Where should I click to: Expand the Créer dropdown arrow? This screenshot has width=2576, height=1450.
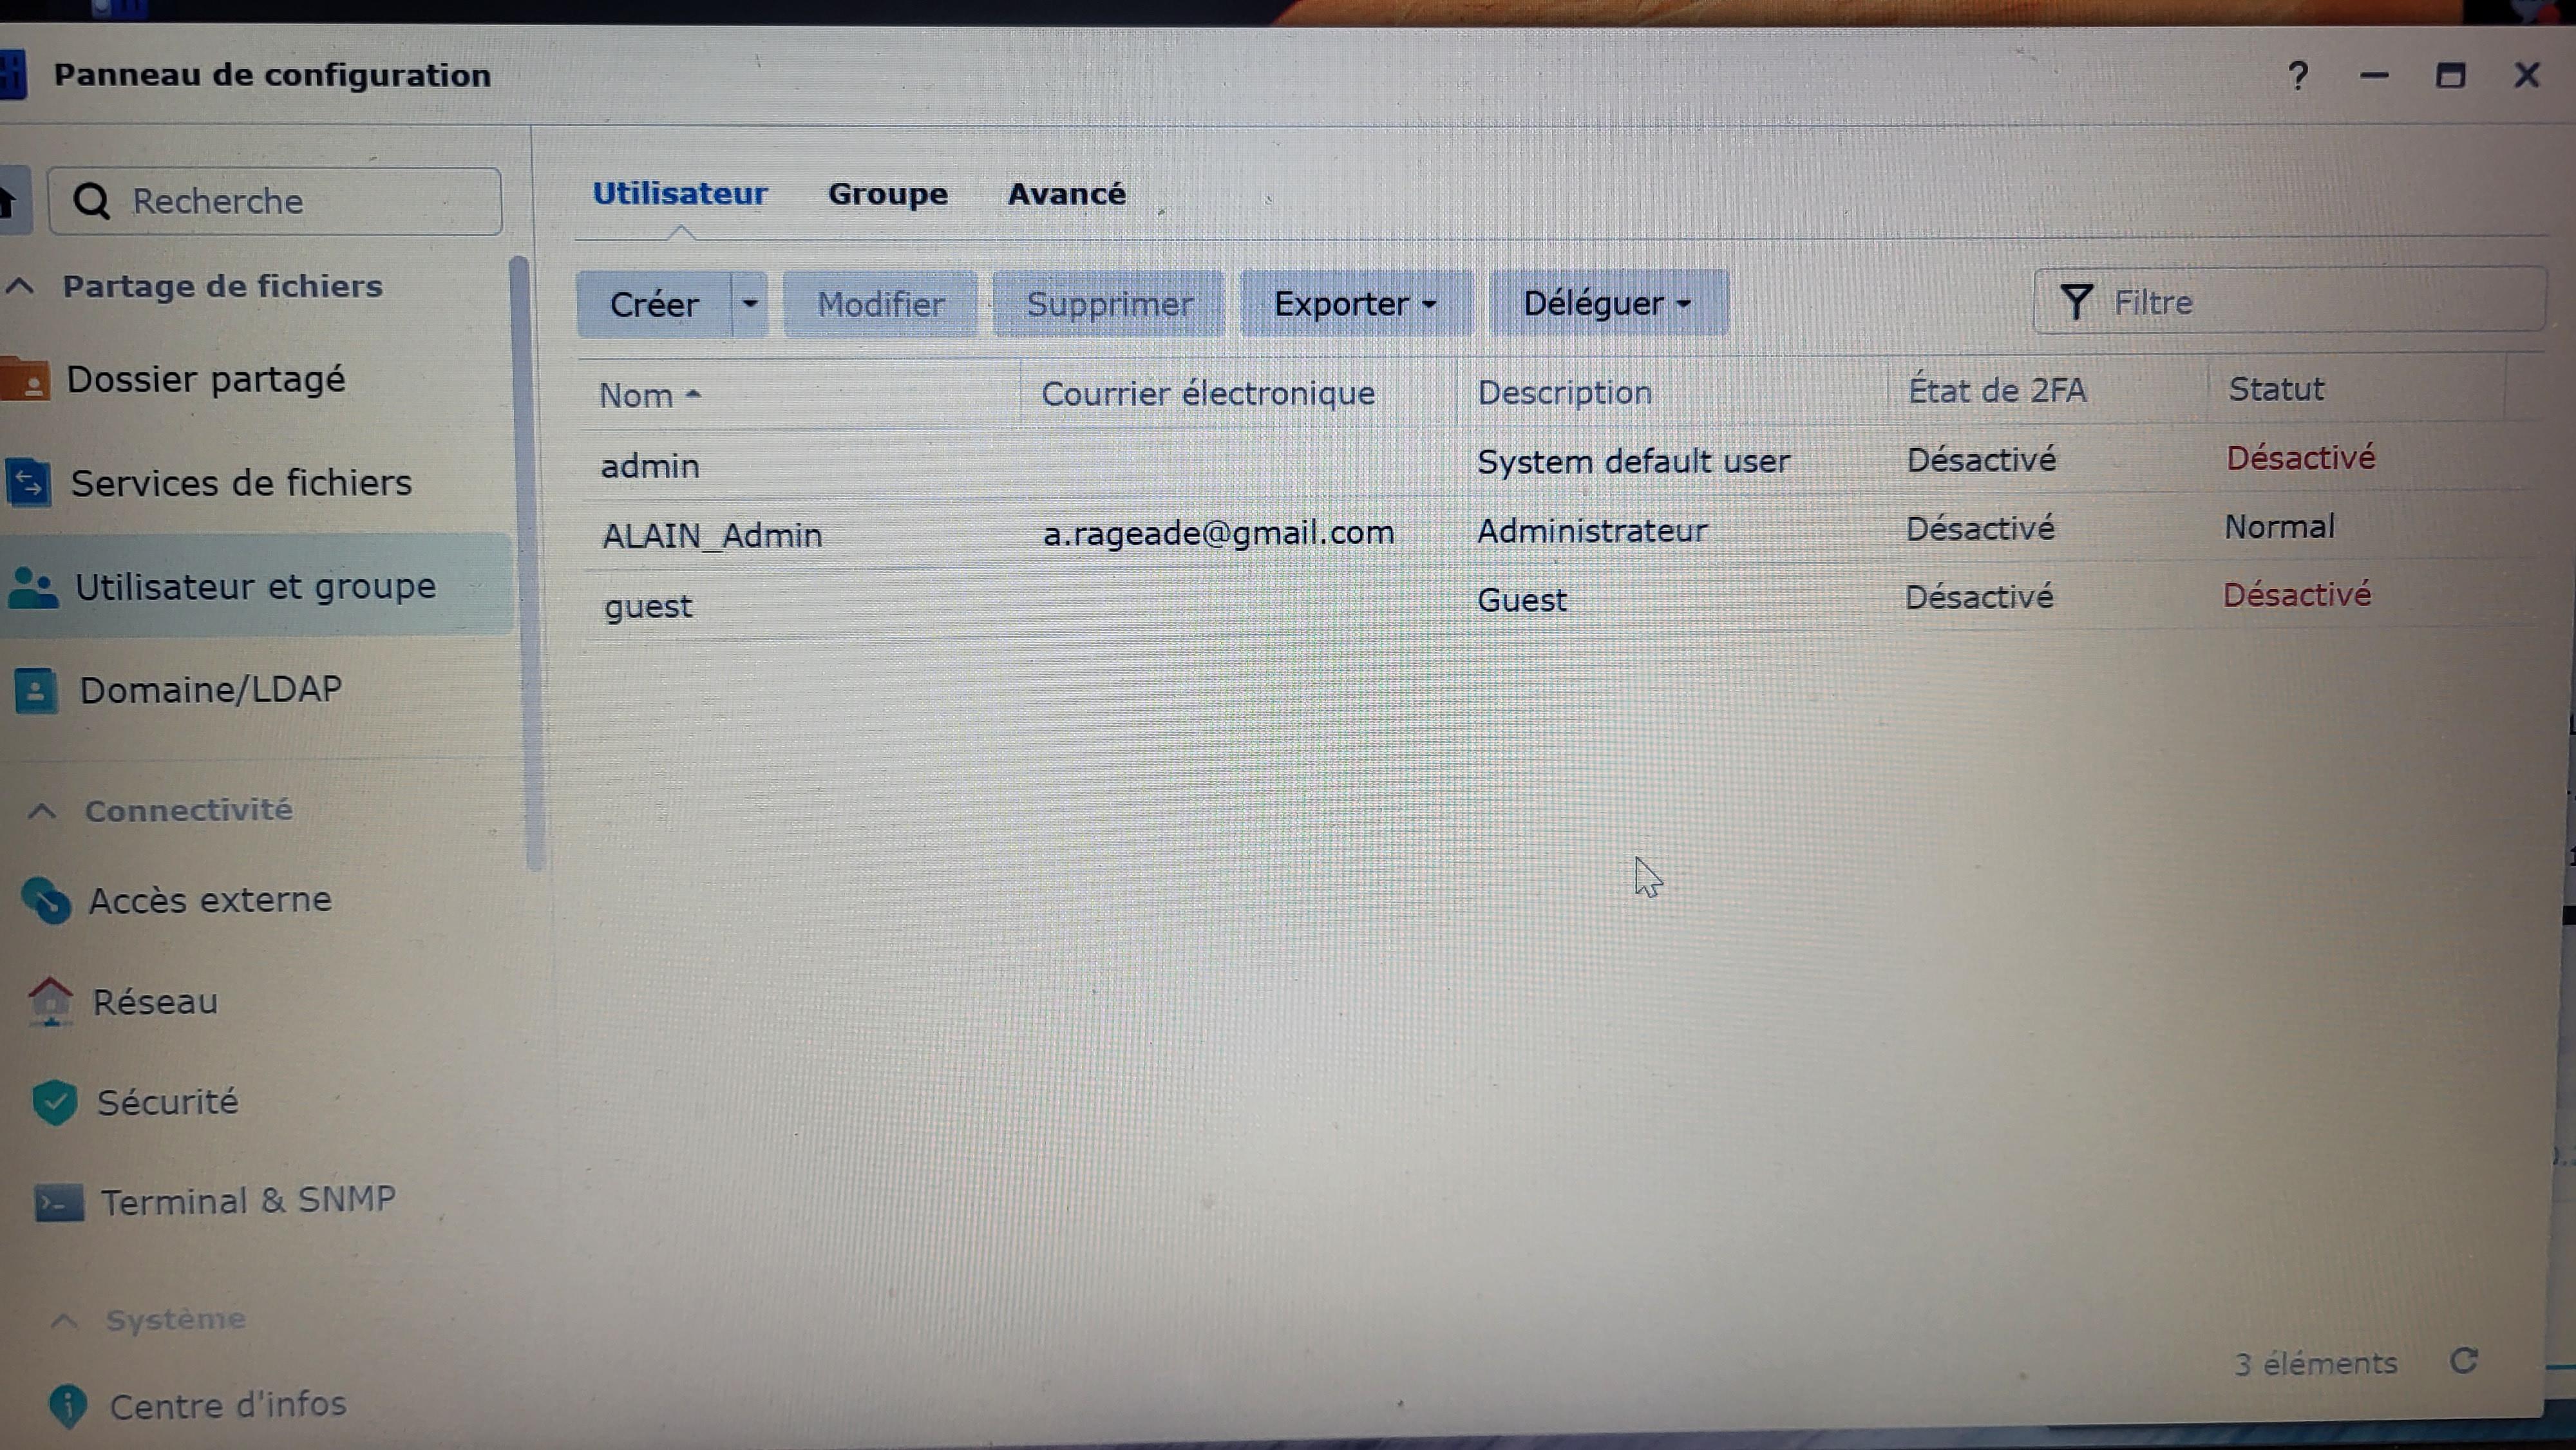[x=750, y=304]
